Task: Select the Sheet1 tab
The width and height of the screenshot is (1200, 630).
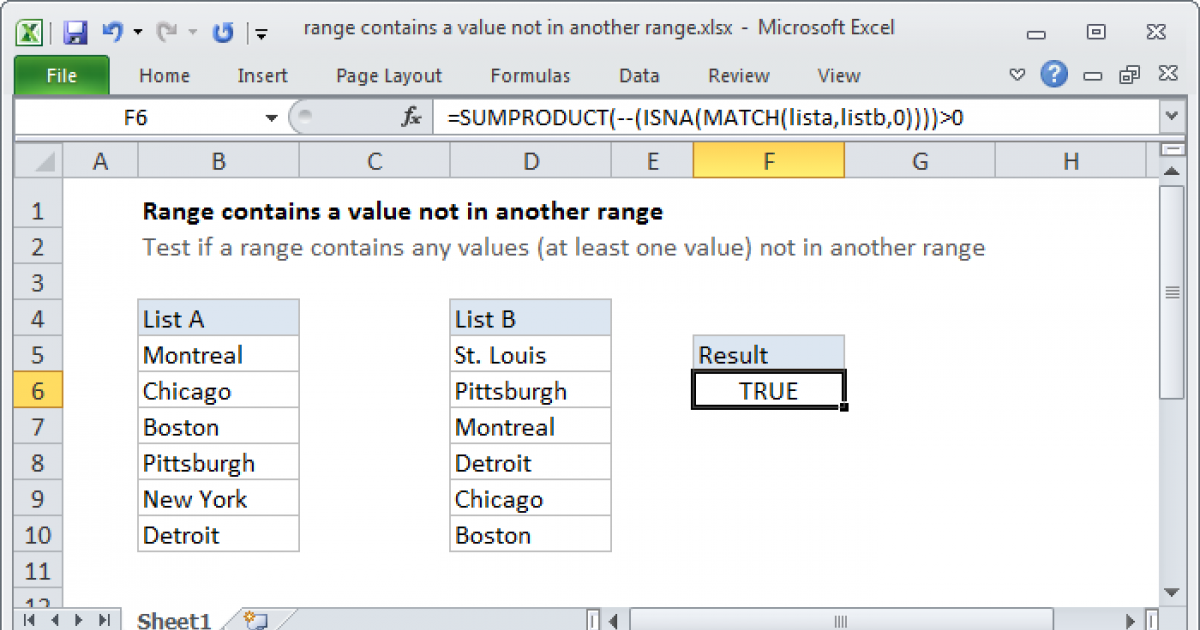Action: point(173,620)
